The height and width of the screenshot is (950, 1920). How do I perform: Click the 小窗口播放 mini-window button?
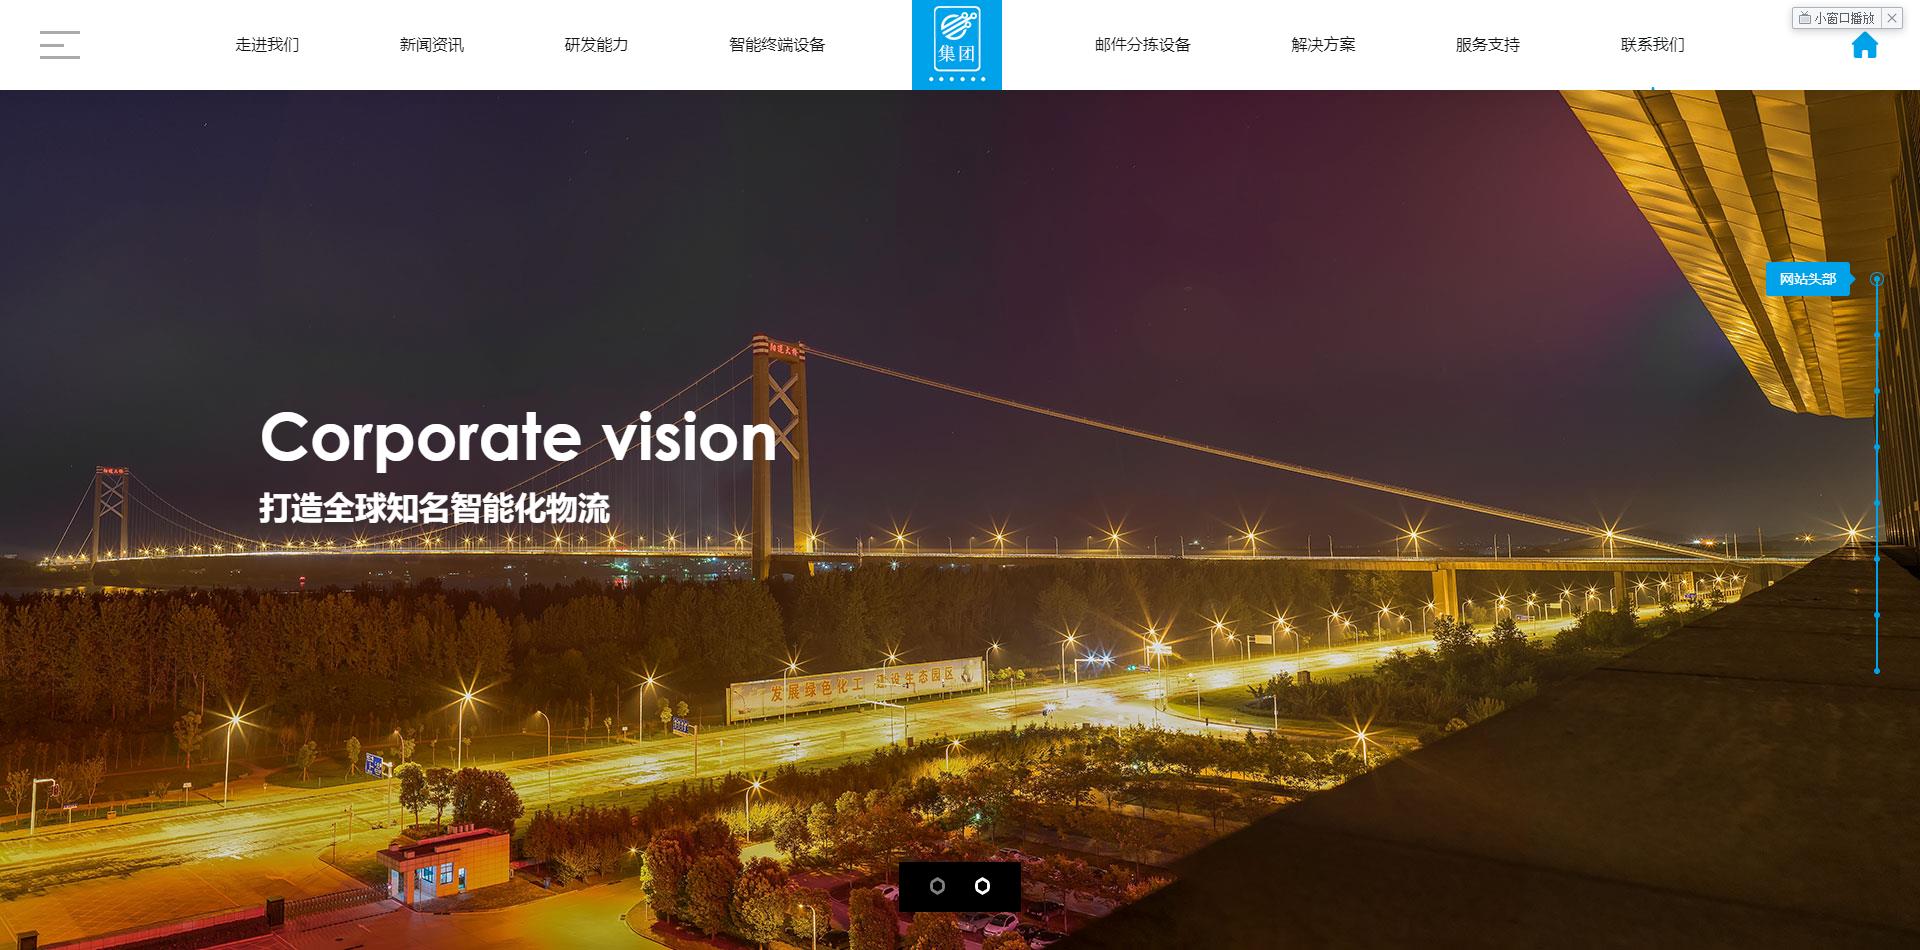pos(1837,18)
